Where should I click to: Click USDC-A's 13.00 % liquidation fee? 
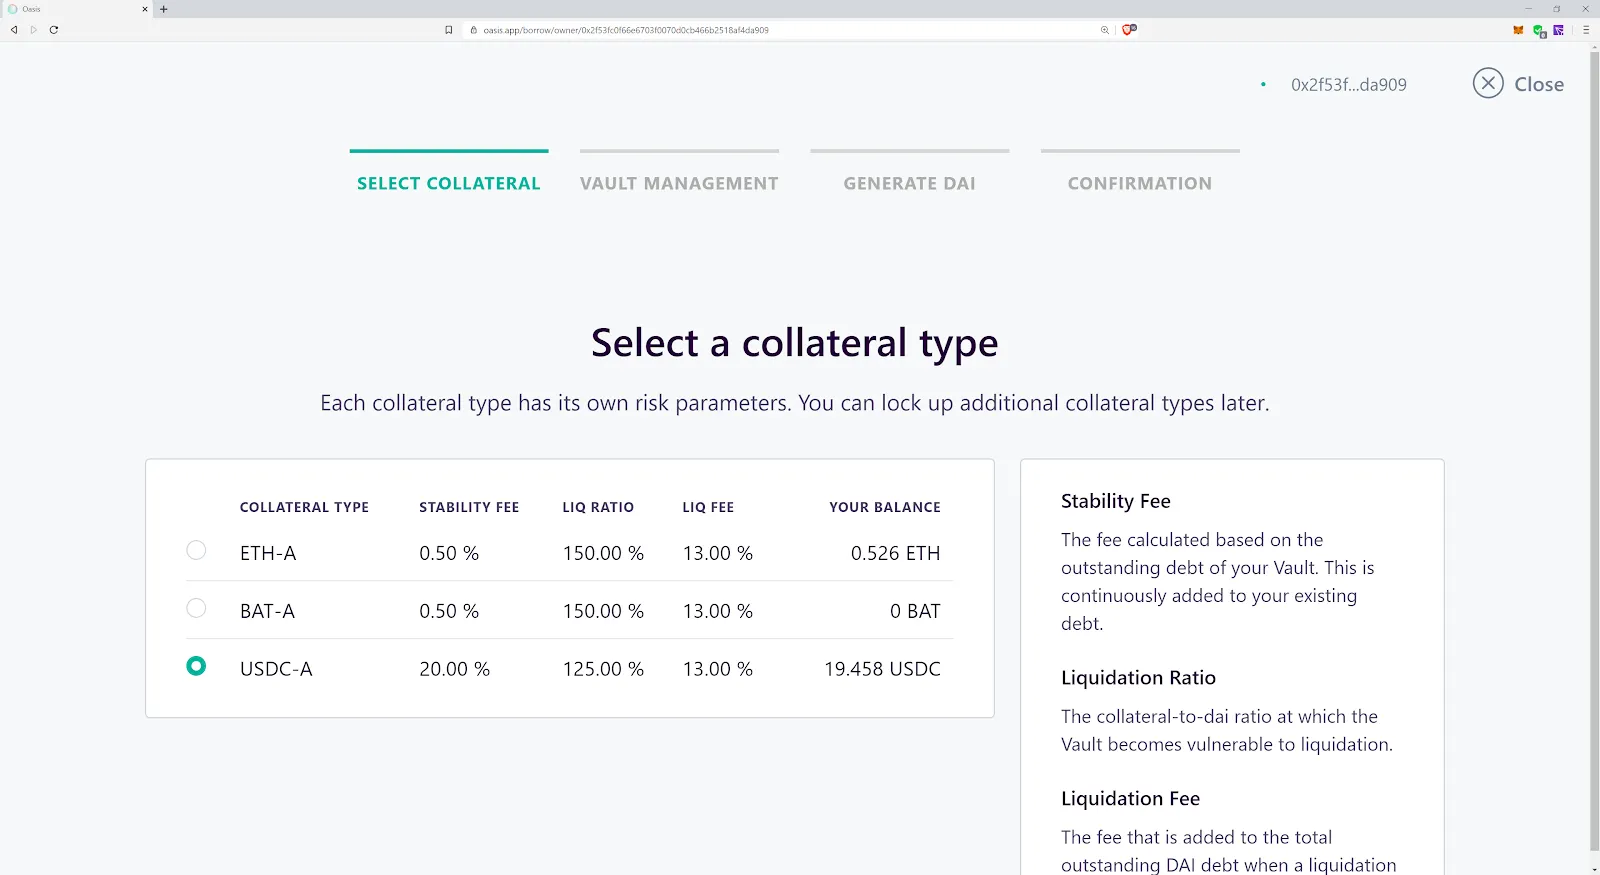point(718,669)
